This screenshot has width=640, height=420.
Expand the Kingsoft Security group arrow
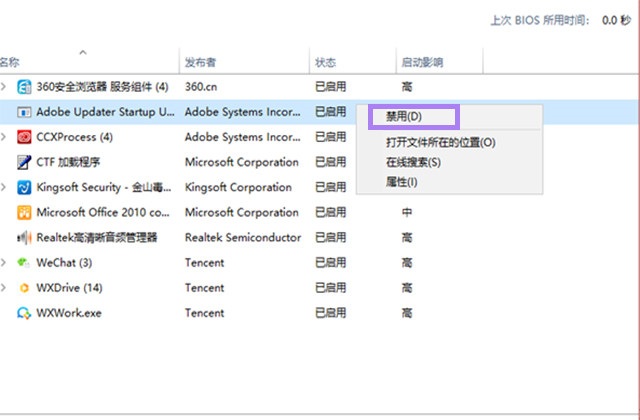click(x=5, y=187)
